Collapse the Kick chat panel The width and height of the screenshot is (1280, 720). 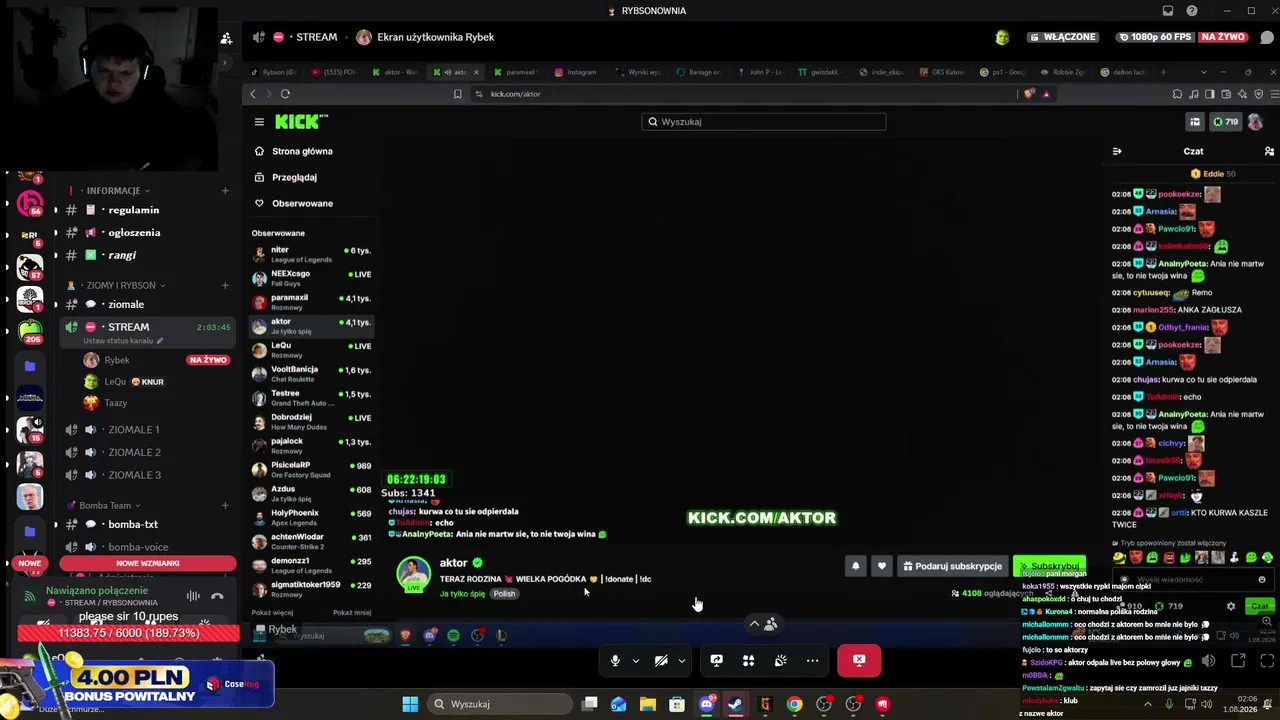[1117, 151]
